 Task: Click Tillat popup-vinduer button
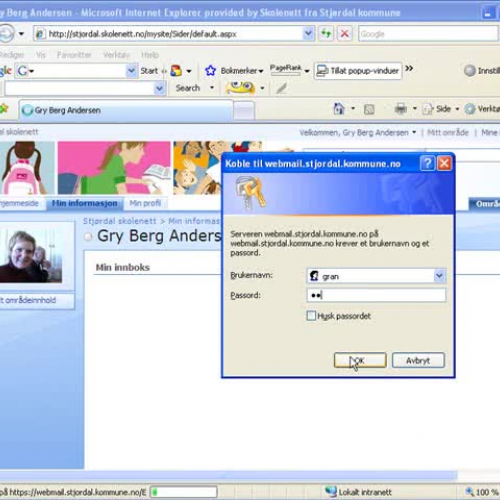point(358,71)
